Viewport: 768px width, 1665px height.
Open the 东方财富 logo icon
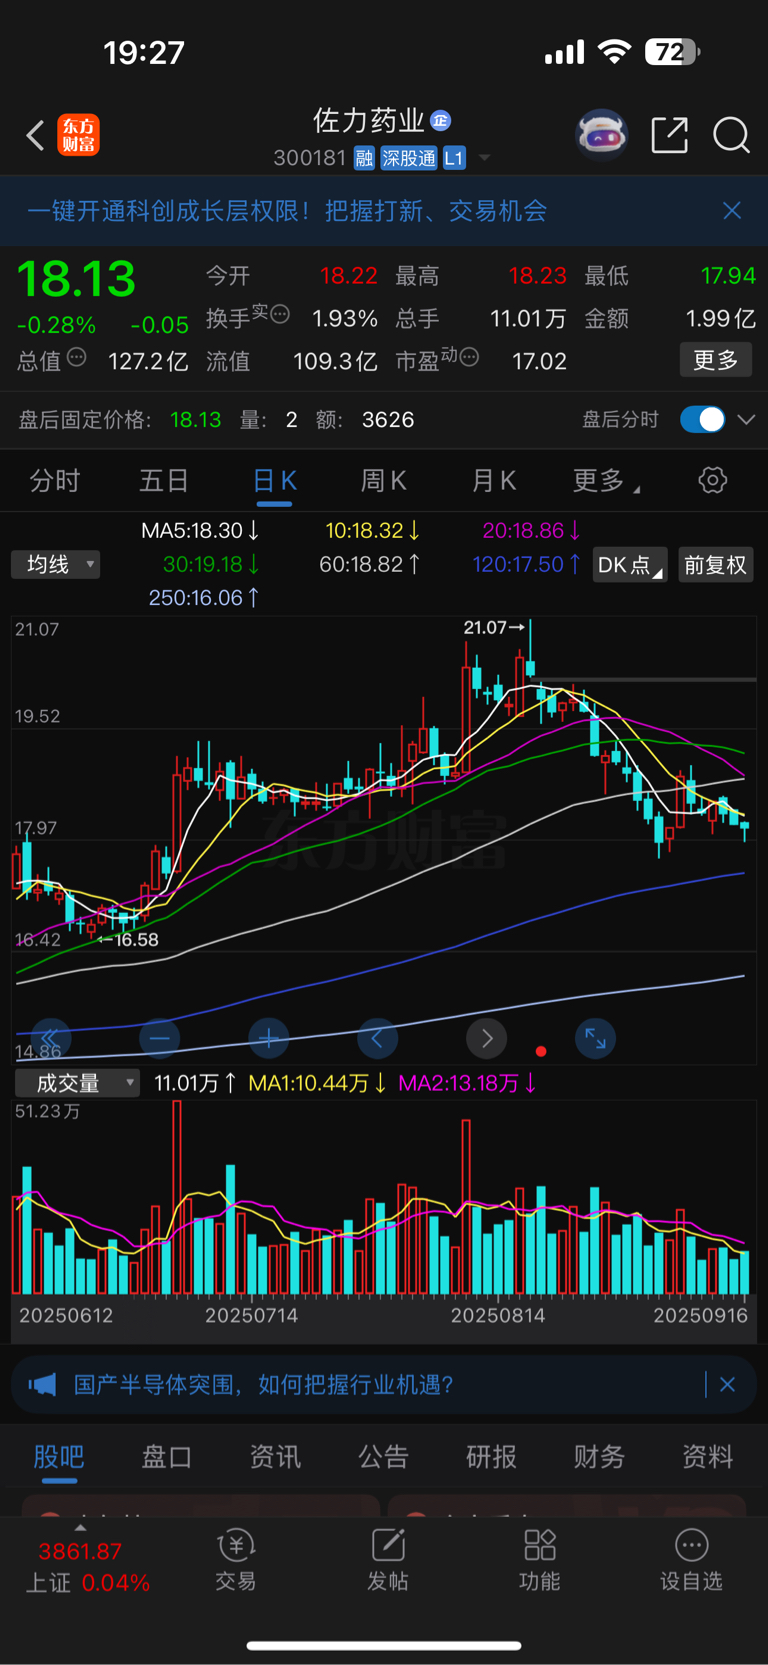point(78,135)
